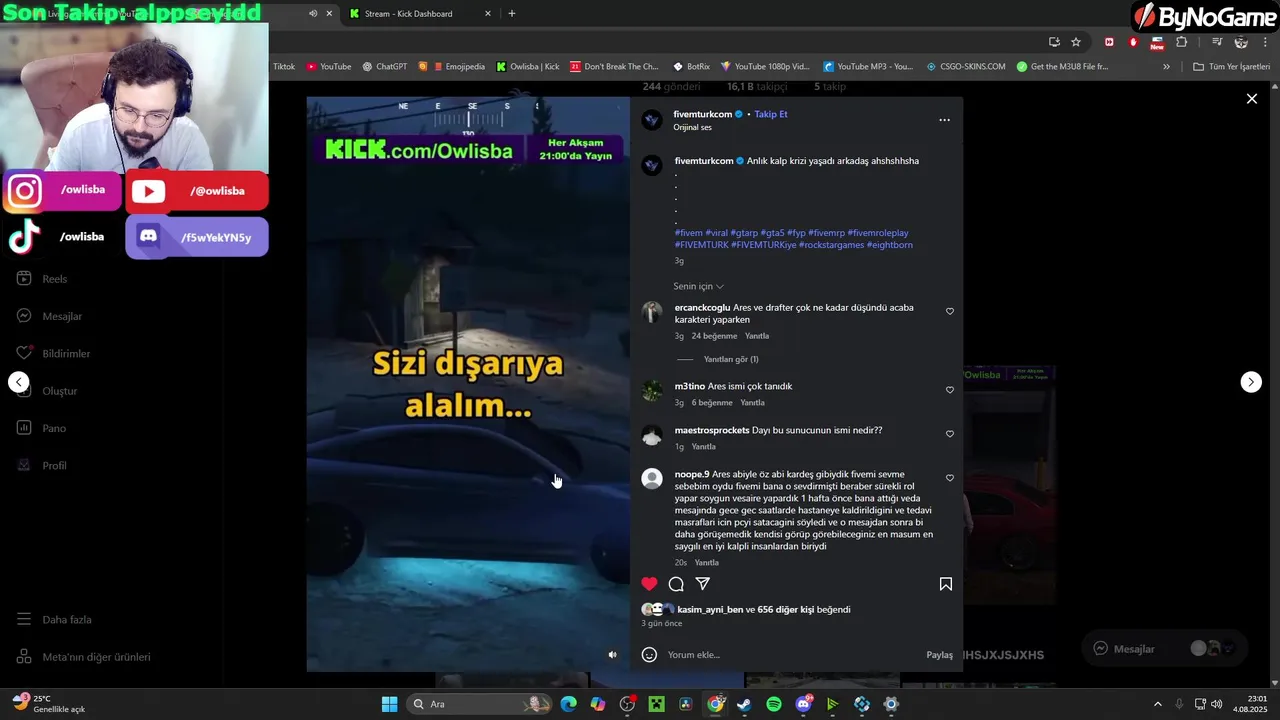View the 656 diğer kişi likes list

point(786,609)
